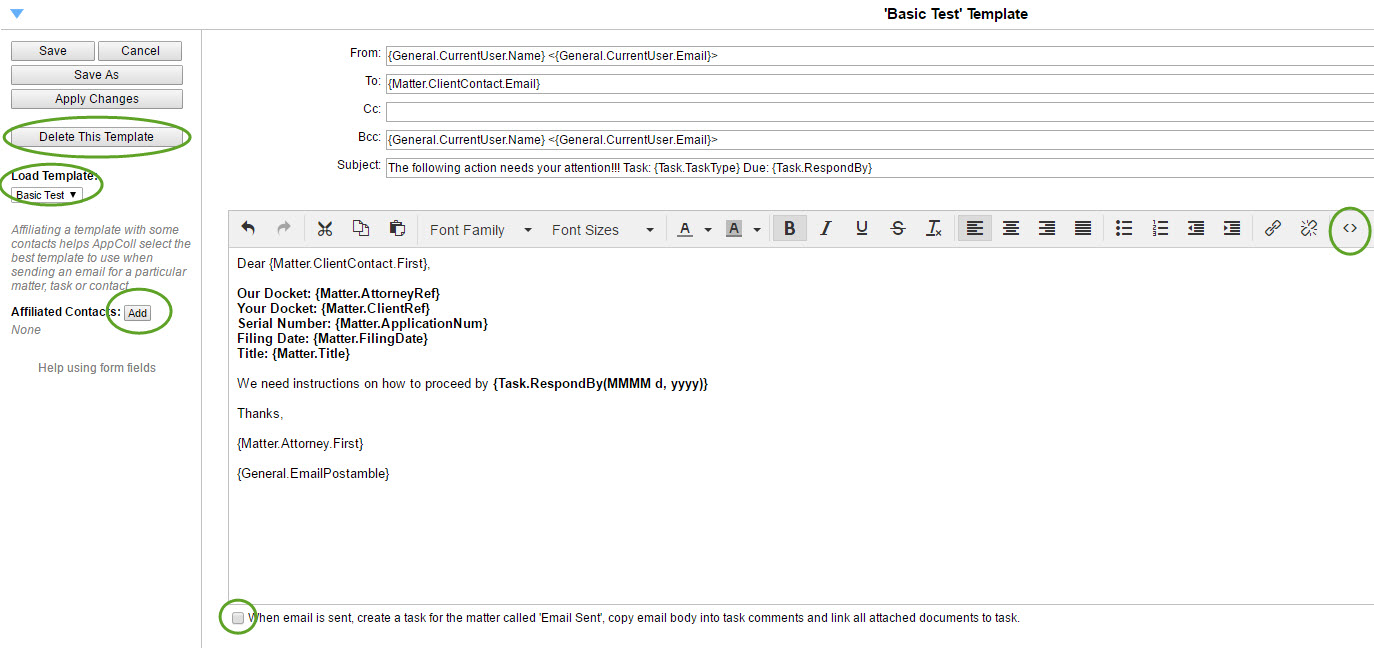Click the Remove Link icon
Viewport: 1374px width, 648px height.
(x=1308, y=228)
